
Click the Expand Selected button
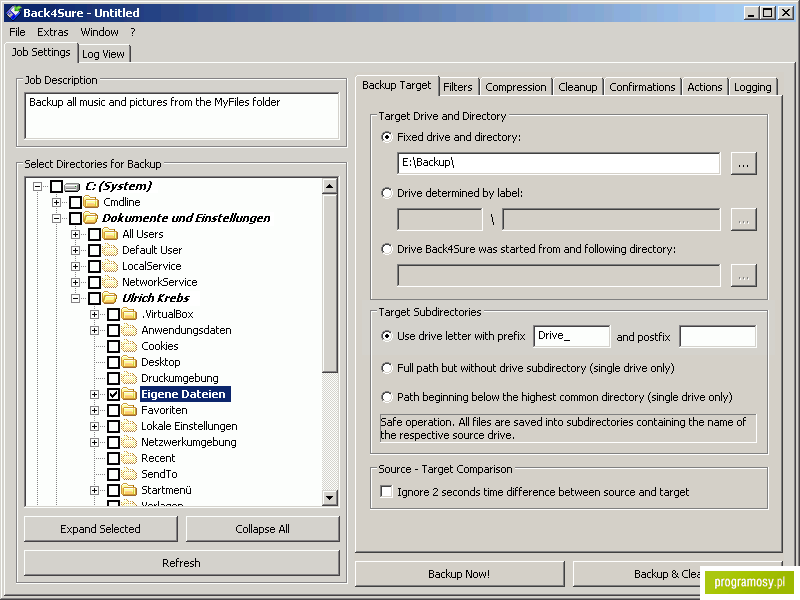click(x=101, y=529)
